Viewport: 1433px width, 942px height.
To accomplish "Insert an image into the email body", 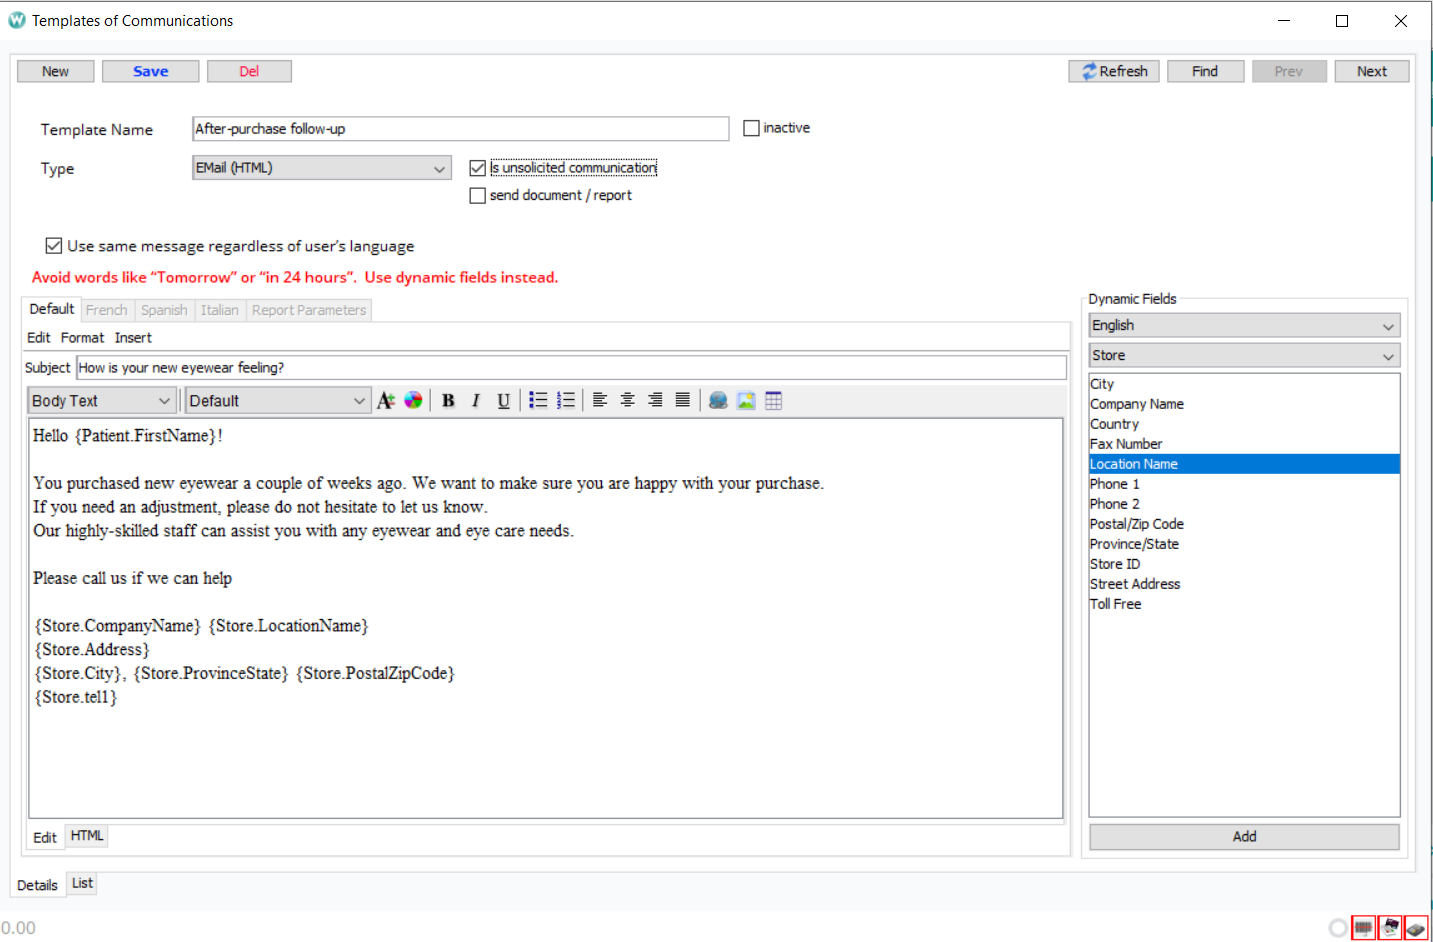I will [746, 400].
